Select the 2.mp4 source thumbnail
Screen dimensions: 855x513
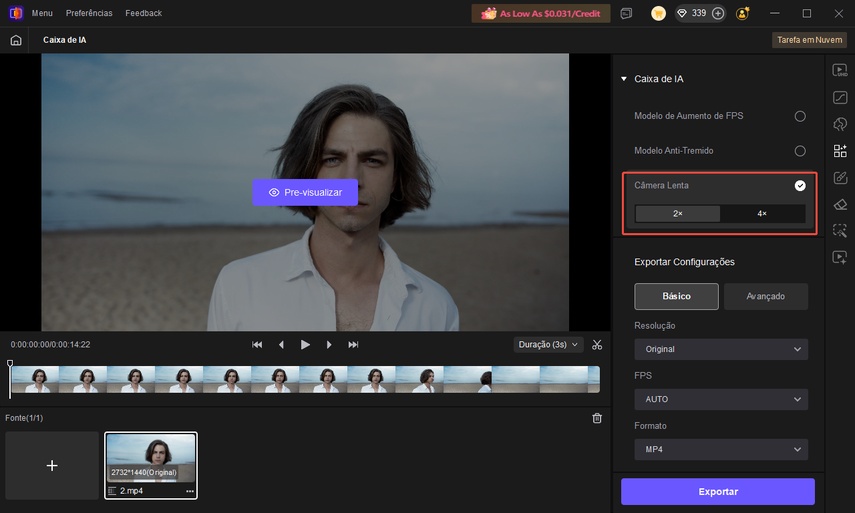click(151, 466)
